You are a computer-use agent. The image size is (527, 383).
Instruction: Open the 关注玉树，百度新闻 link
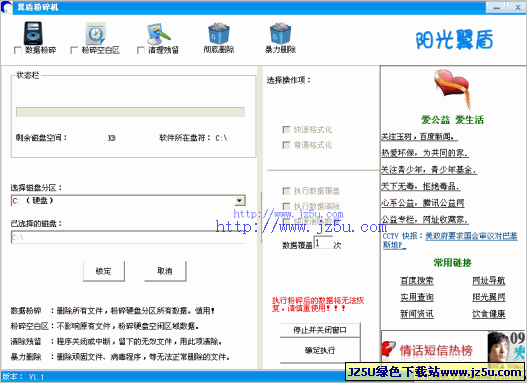419,137
